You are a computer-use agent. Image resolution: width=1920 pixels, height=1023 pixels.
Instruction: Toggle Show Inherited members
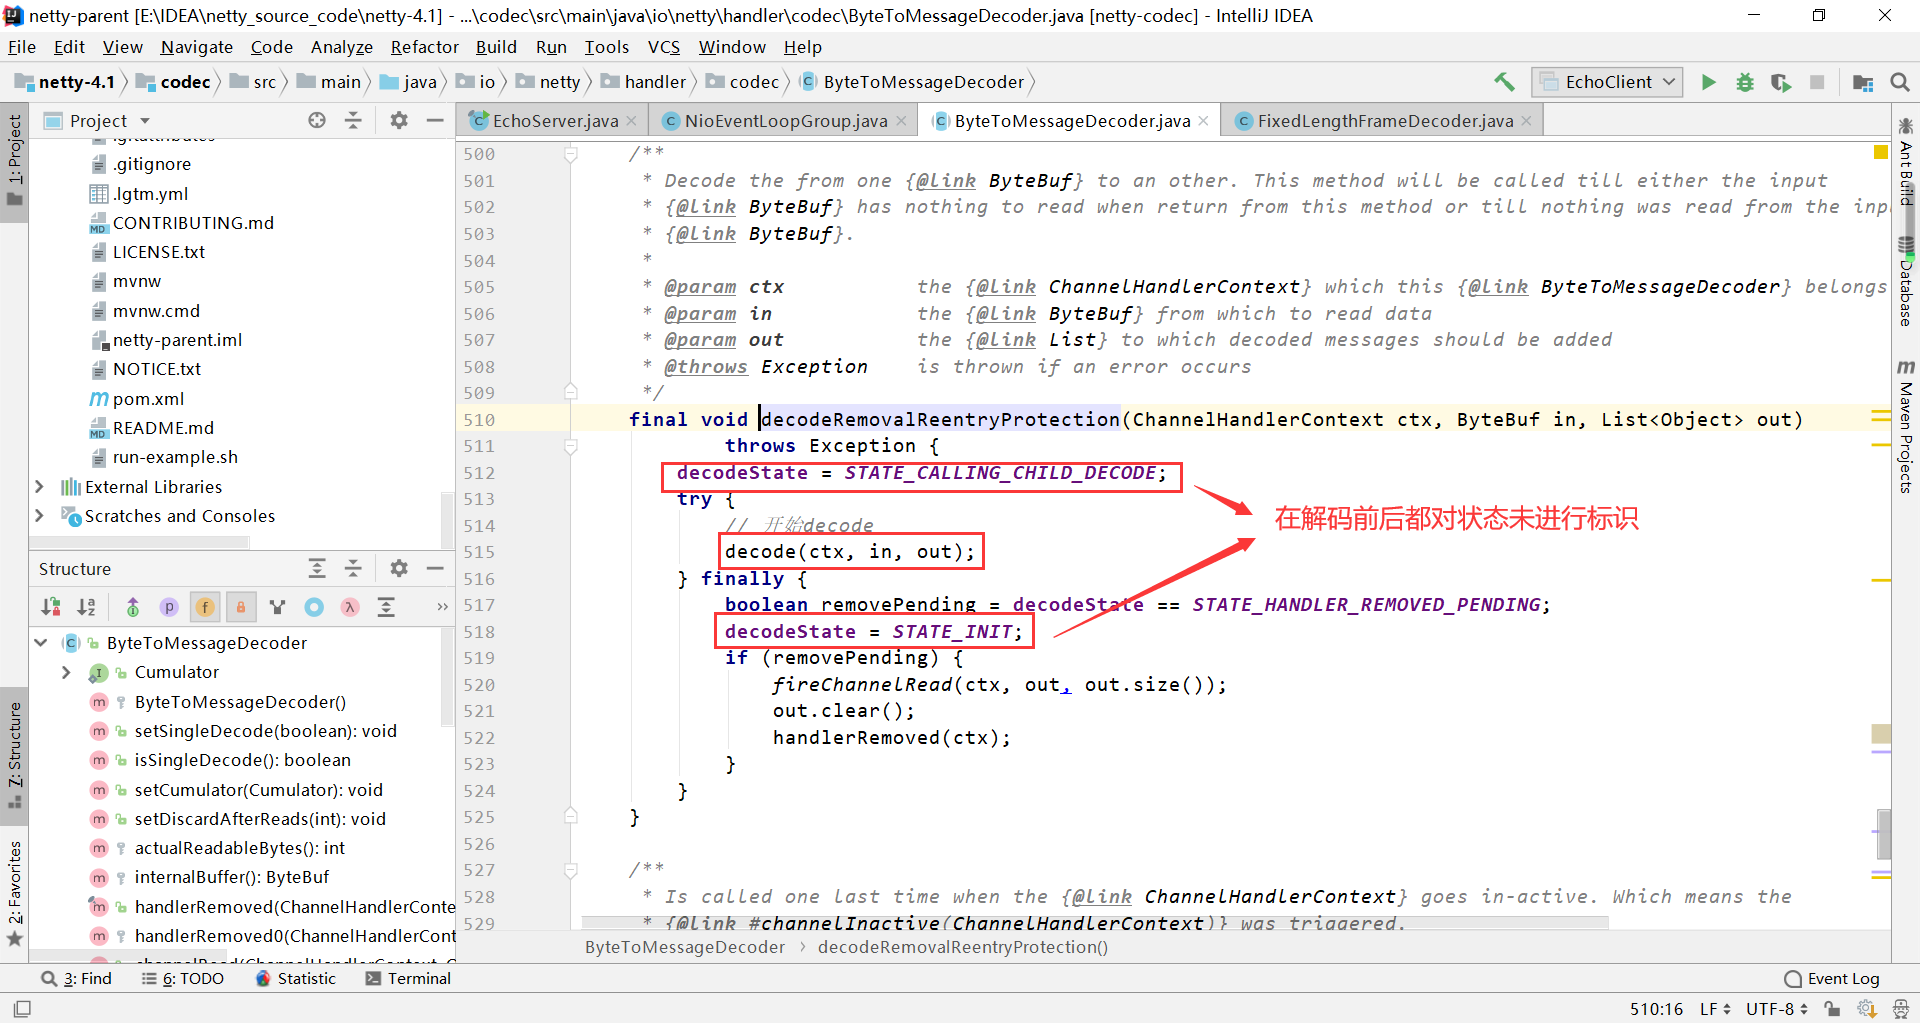[133, 606]
